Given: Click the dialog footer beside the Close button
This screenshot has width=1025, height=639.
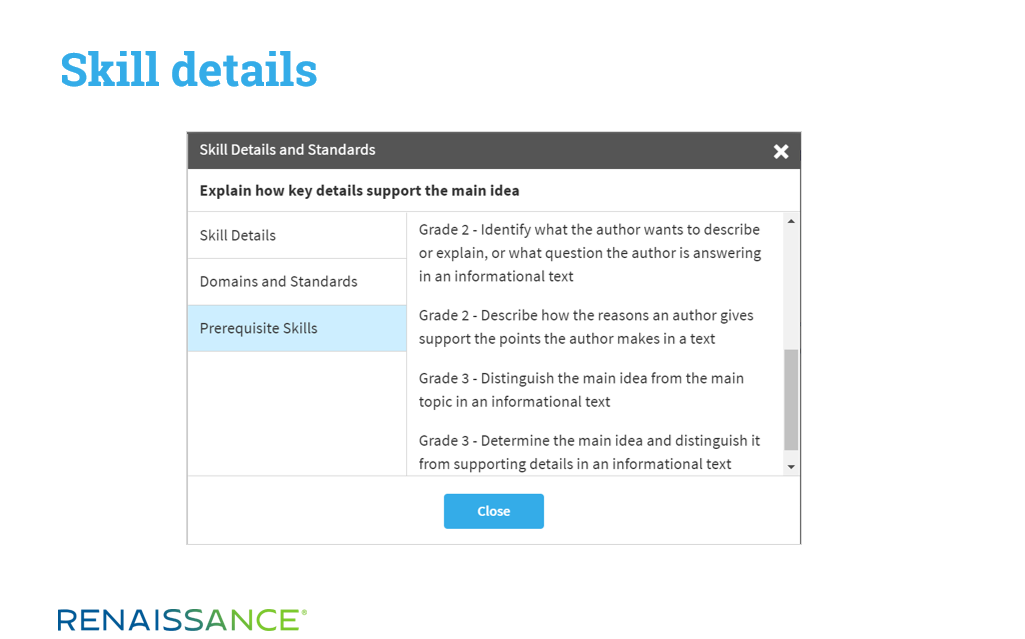Looking at the screenshot, I should (672, 511).
